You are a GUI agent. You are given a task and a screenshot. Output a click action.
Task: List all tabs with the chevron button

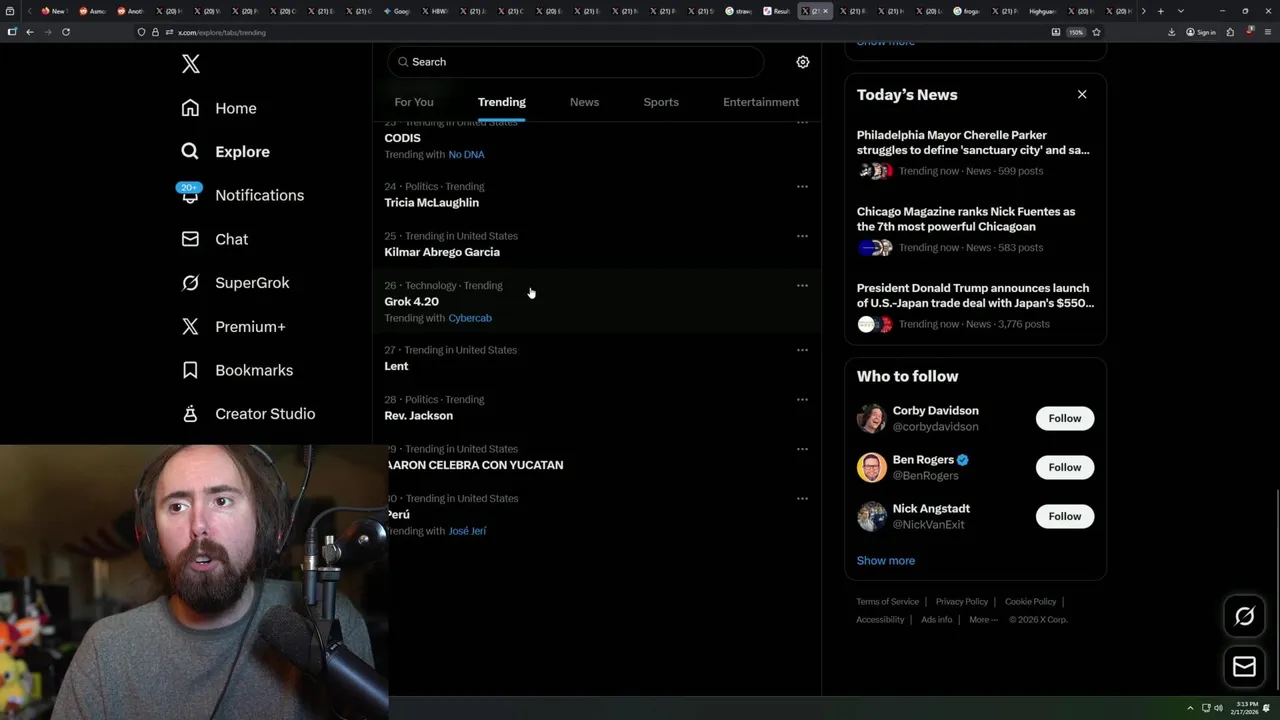[1181, 11]
